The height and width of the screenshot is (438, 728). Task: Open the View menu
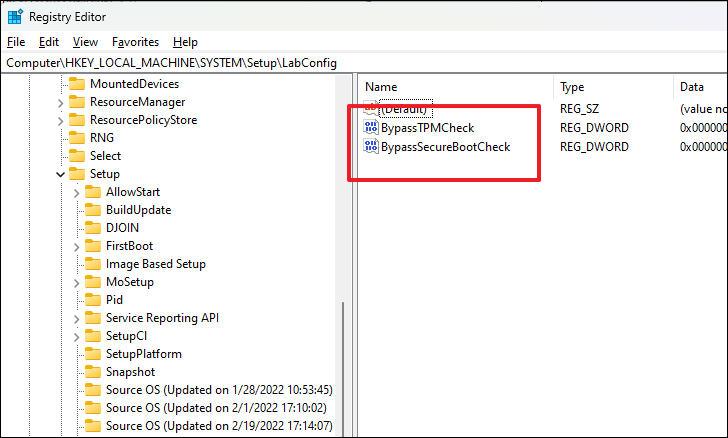click(85, 42)
